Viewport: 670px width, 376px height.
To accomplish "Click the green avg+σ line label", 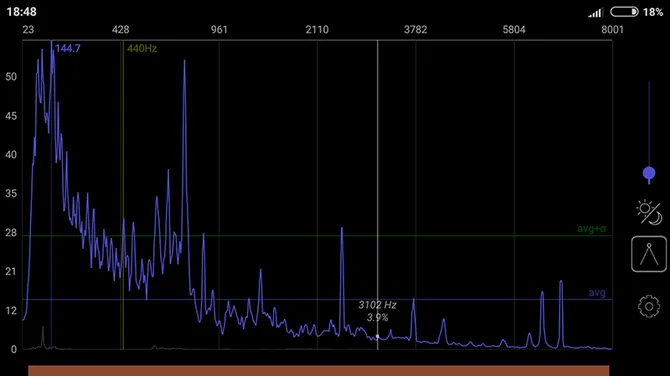I will pos(591,229).
